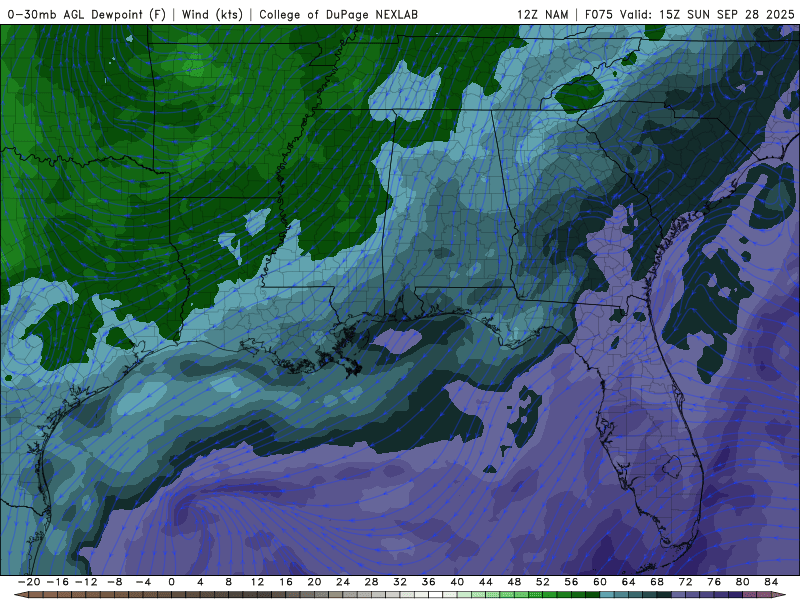The height and width of the screenshot is (600, 800).
Task: Click the '-20' value on the color scale
Action: [x=29, y=582]
